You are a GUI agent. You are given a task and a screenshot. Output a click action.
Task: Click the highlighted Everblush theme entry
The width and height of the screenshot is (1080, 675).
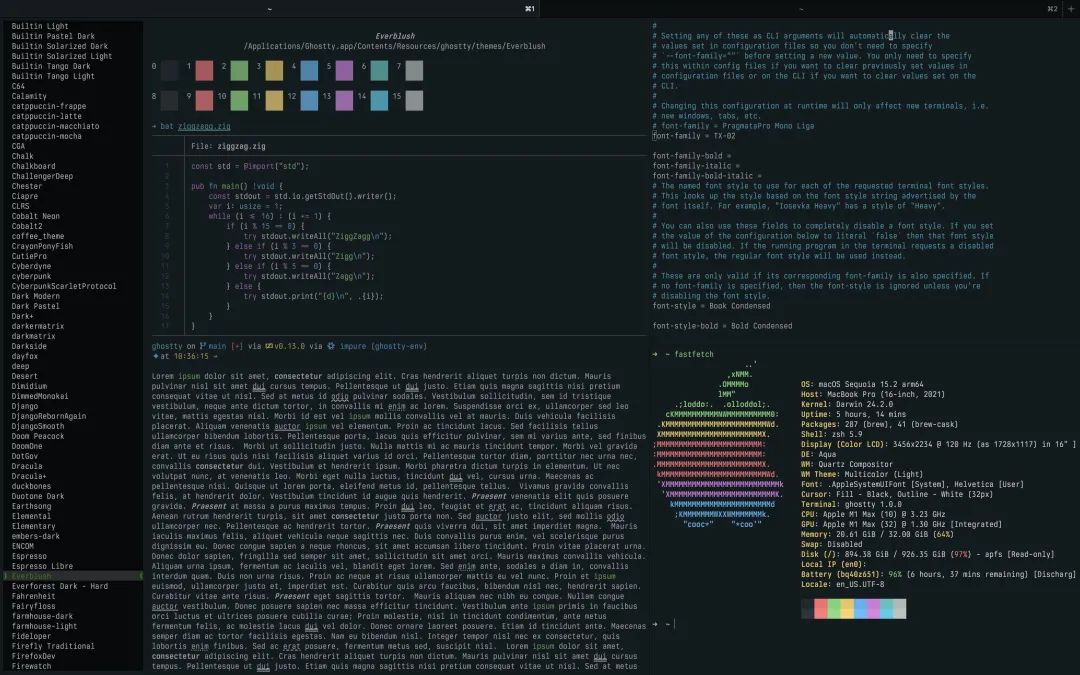35,576
